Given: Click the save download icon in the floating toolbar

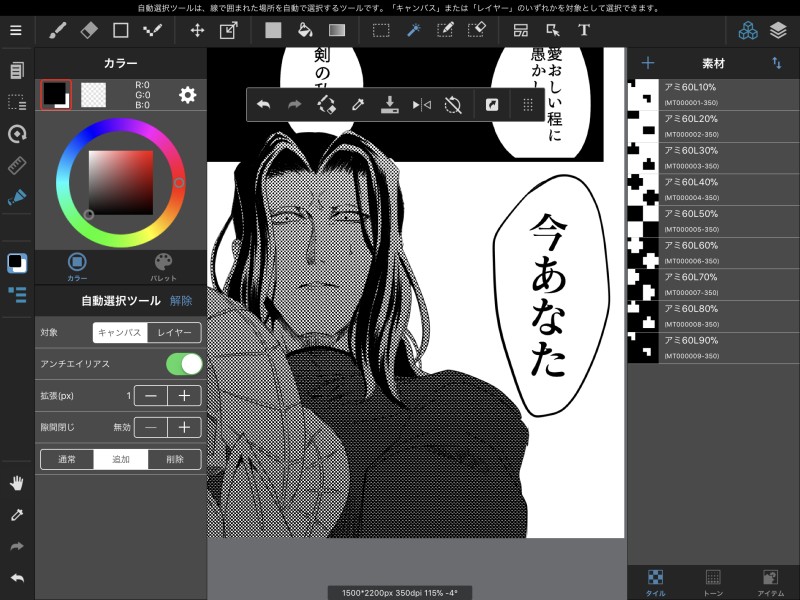Looking at the screenshot, I should [390, 105].
